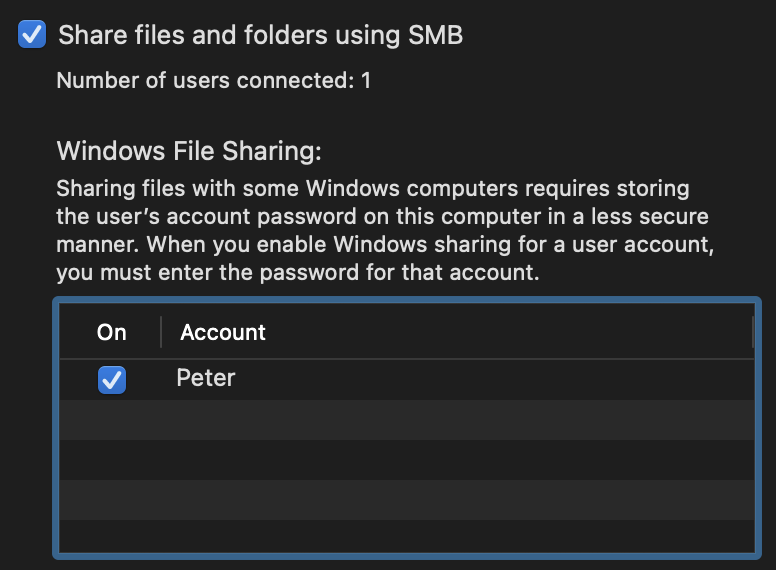
Task: Click the Account column header
Action: [223, 333]
